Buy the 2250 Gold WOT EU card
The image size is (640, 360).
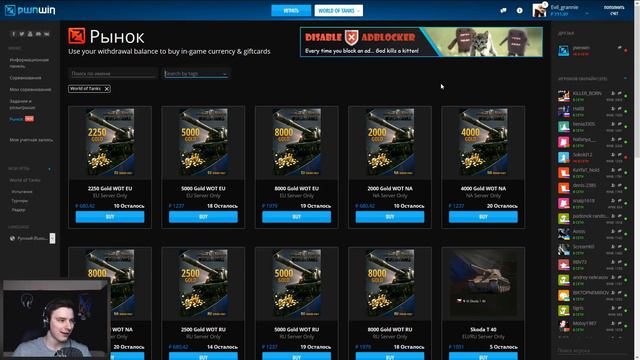click(110, 217)
